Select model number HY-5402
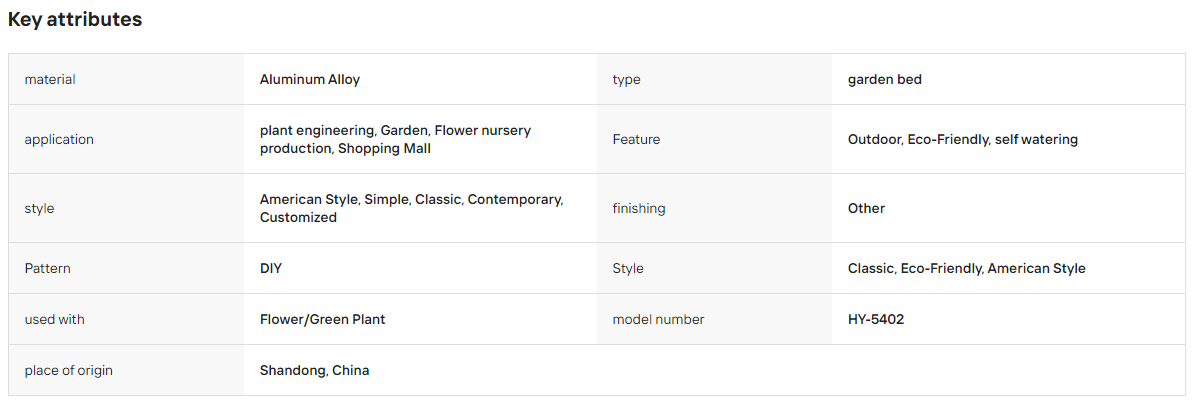Image resolution: width=1195 pixels, height=400 pixels. click(876, 319)
